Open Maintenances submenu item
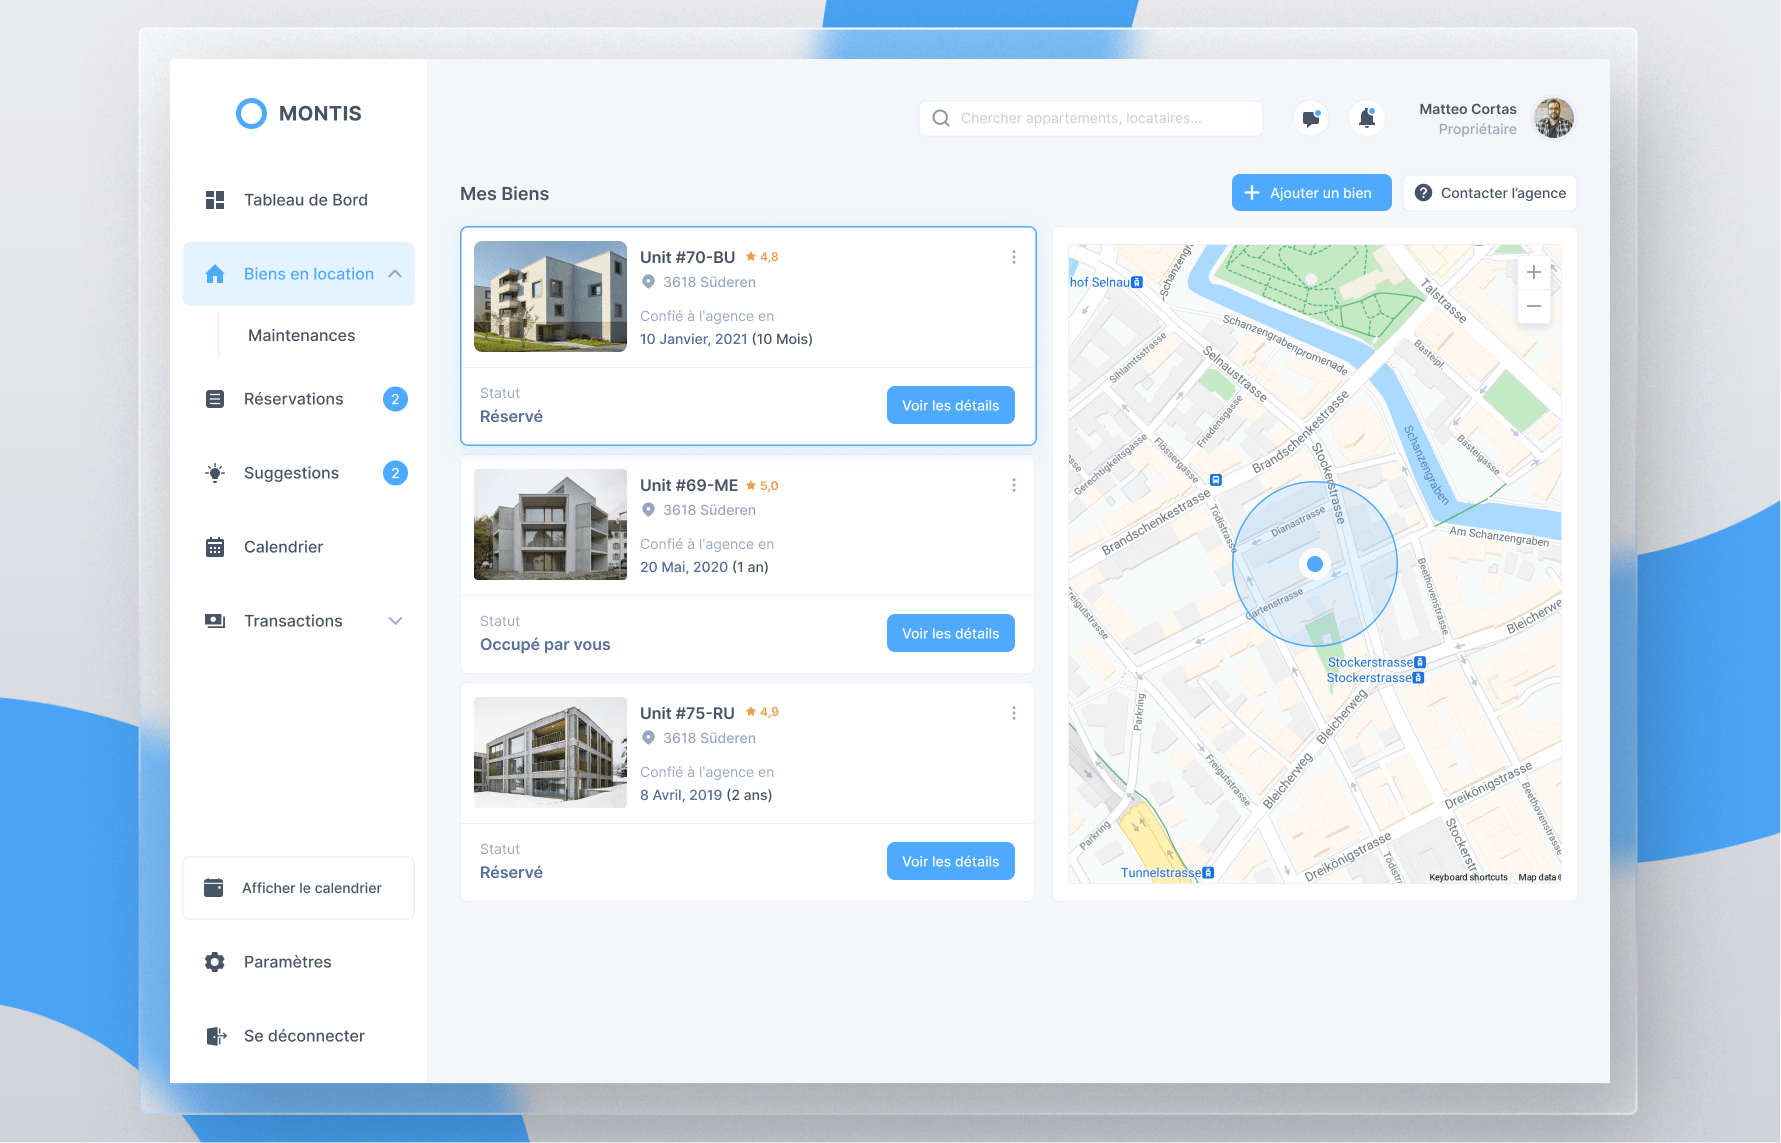The image size is (1781, 1143). pos(301,335)
